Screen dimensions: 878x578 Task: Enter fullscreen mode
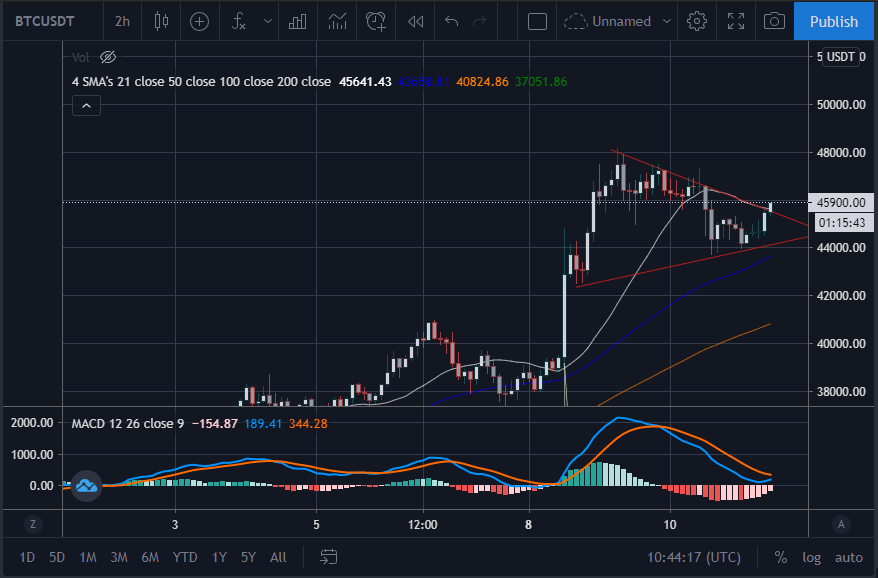click(x=736, y=21)
